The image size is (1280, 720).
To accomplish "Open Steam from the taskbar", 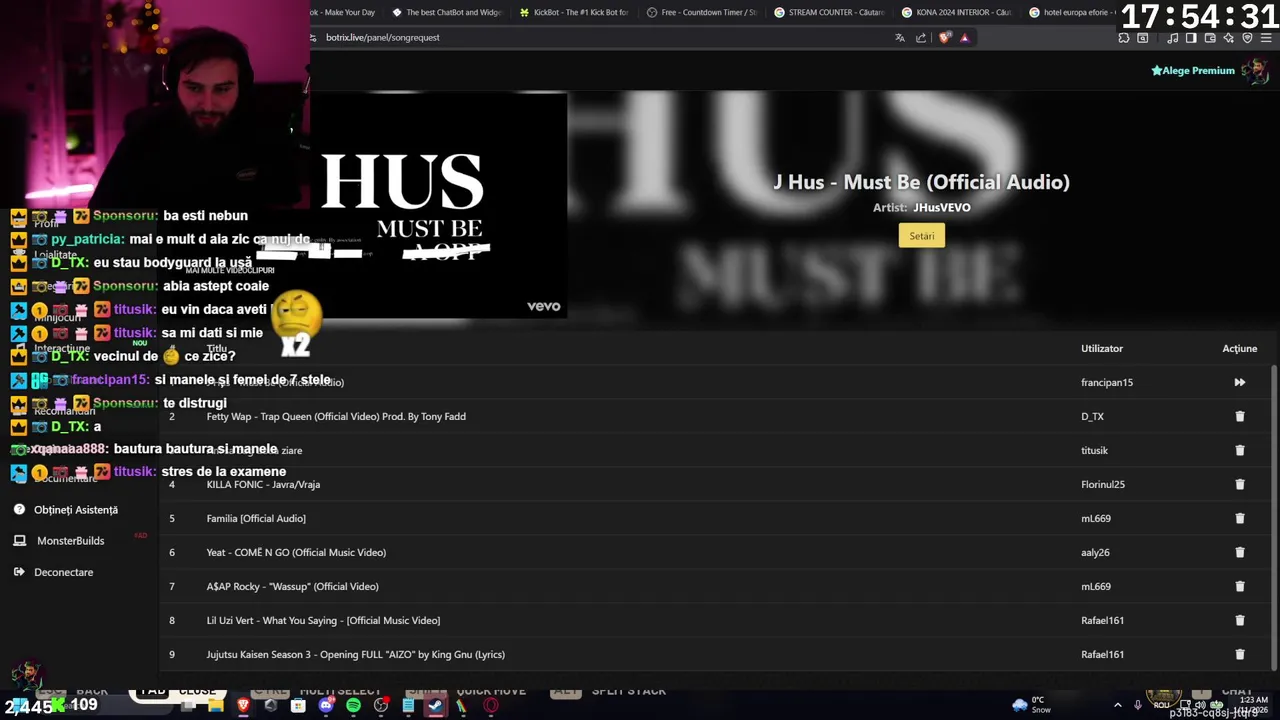I will (435, 705).
